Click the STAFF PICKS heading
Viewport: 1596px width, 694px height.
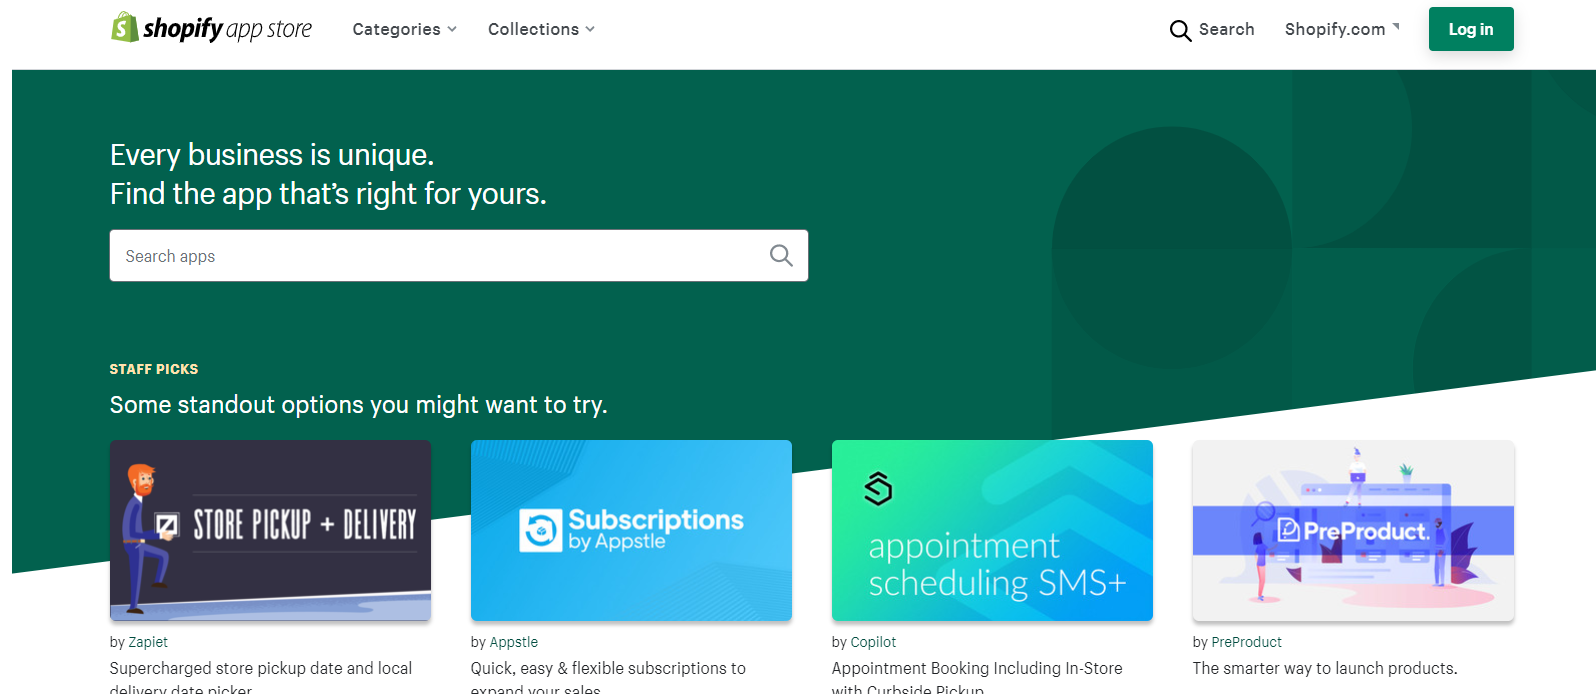click(154, 369)
